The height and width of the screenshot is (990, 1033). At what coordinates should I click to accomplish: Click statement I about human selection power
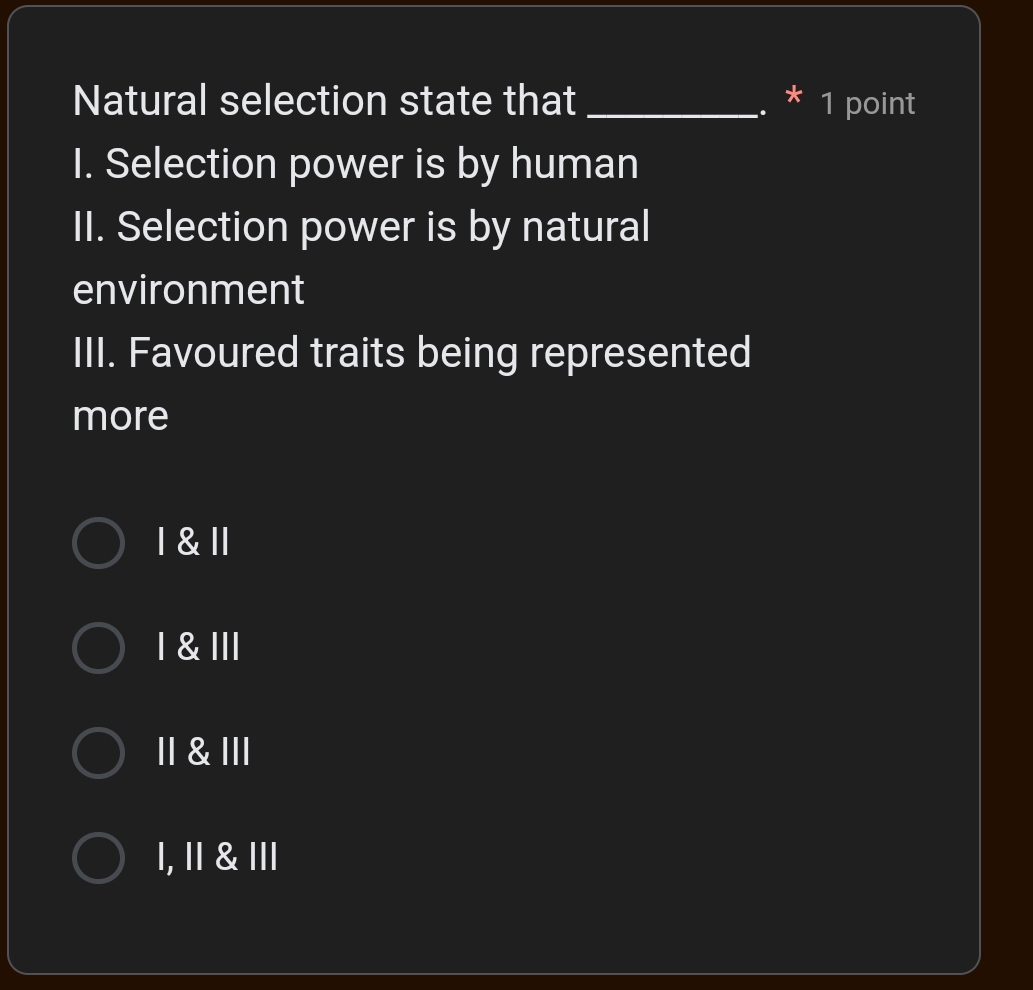pyautogui.click(x=355, y=163)
